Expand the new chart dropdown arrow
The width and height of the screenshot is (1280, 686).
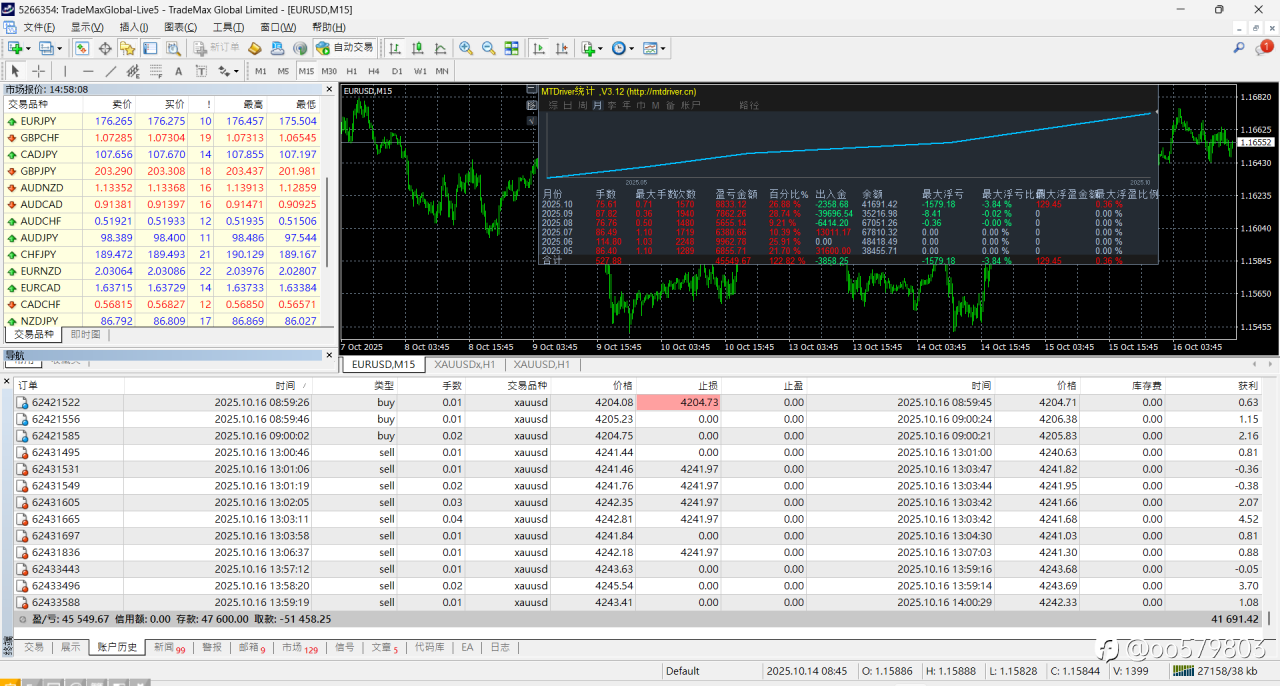pos(29,48)
